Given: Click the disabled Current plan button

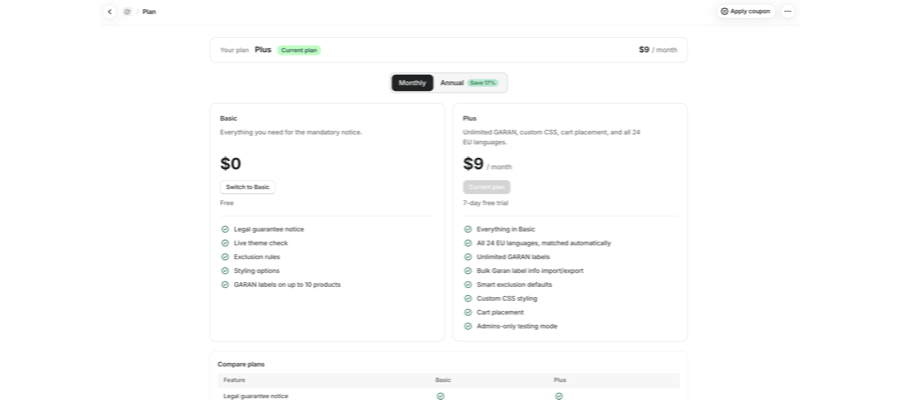Looking at the screenshot, I should pos(487,187).
